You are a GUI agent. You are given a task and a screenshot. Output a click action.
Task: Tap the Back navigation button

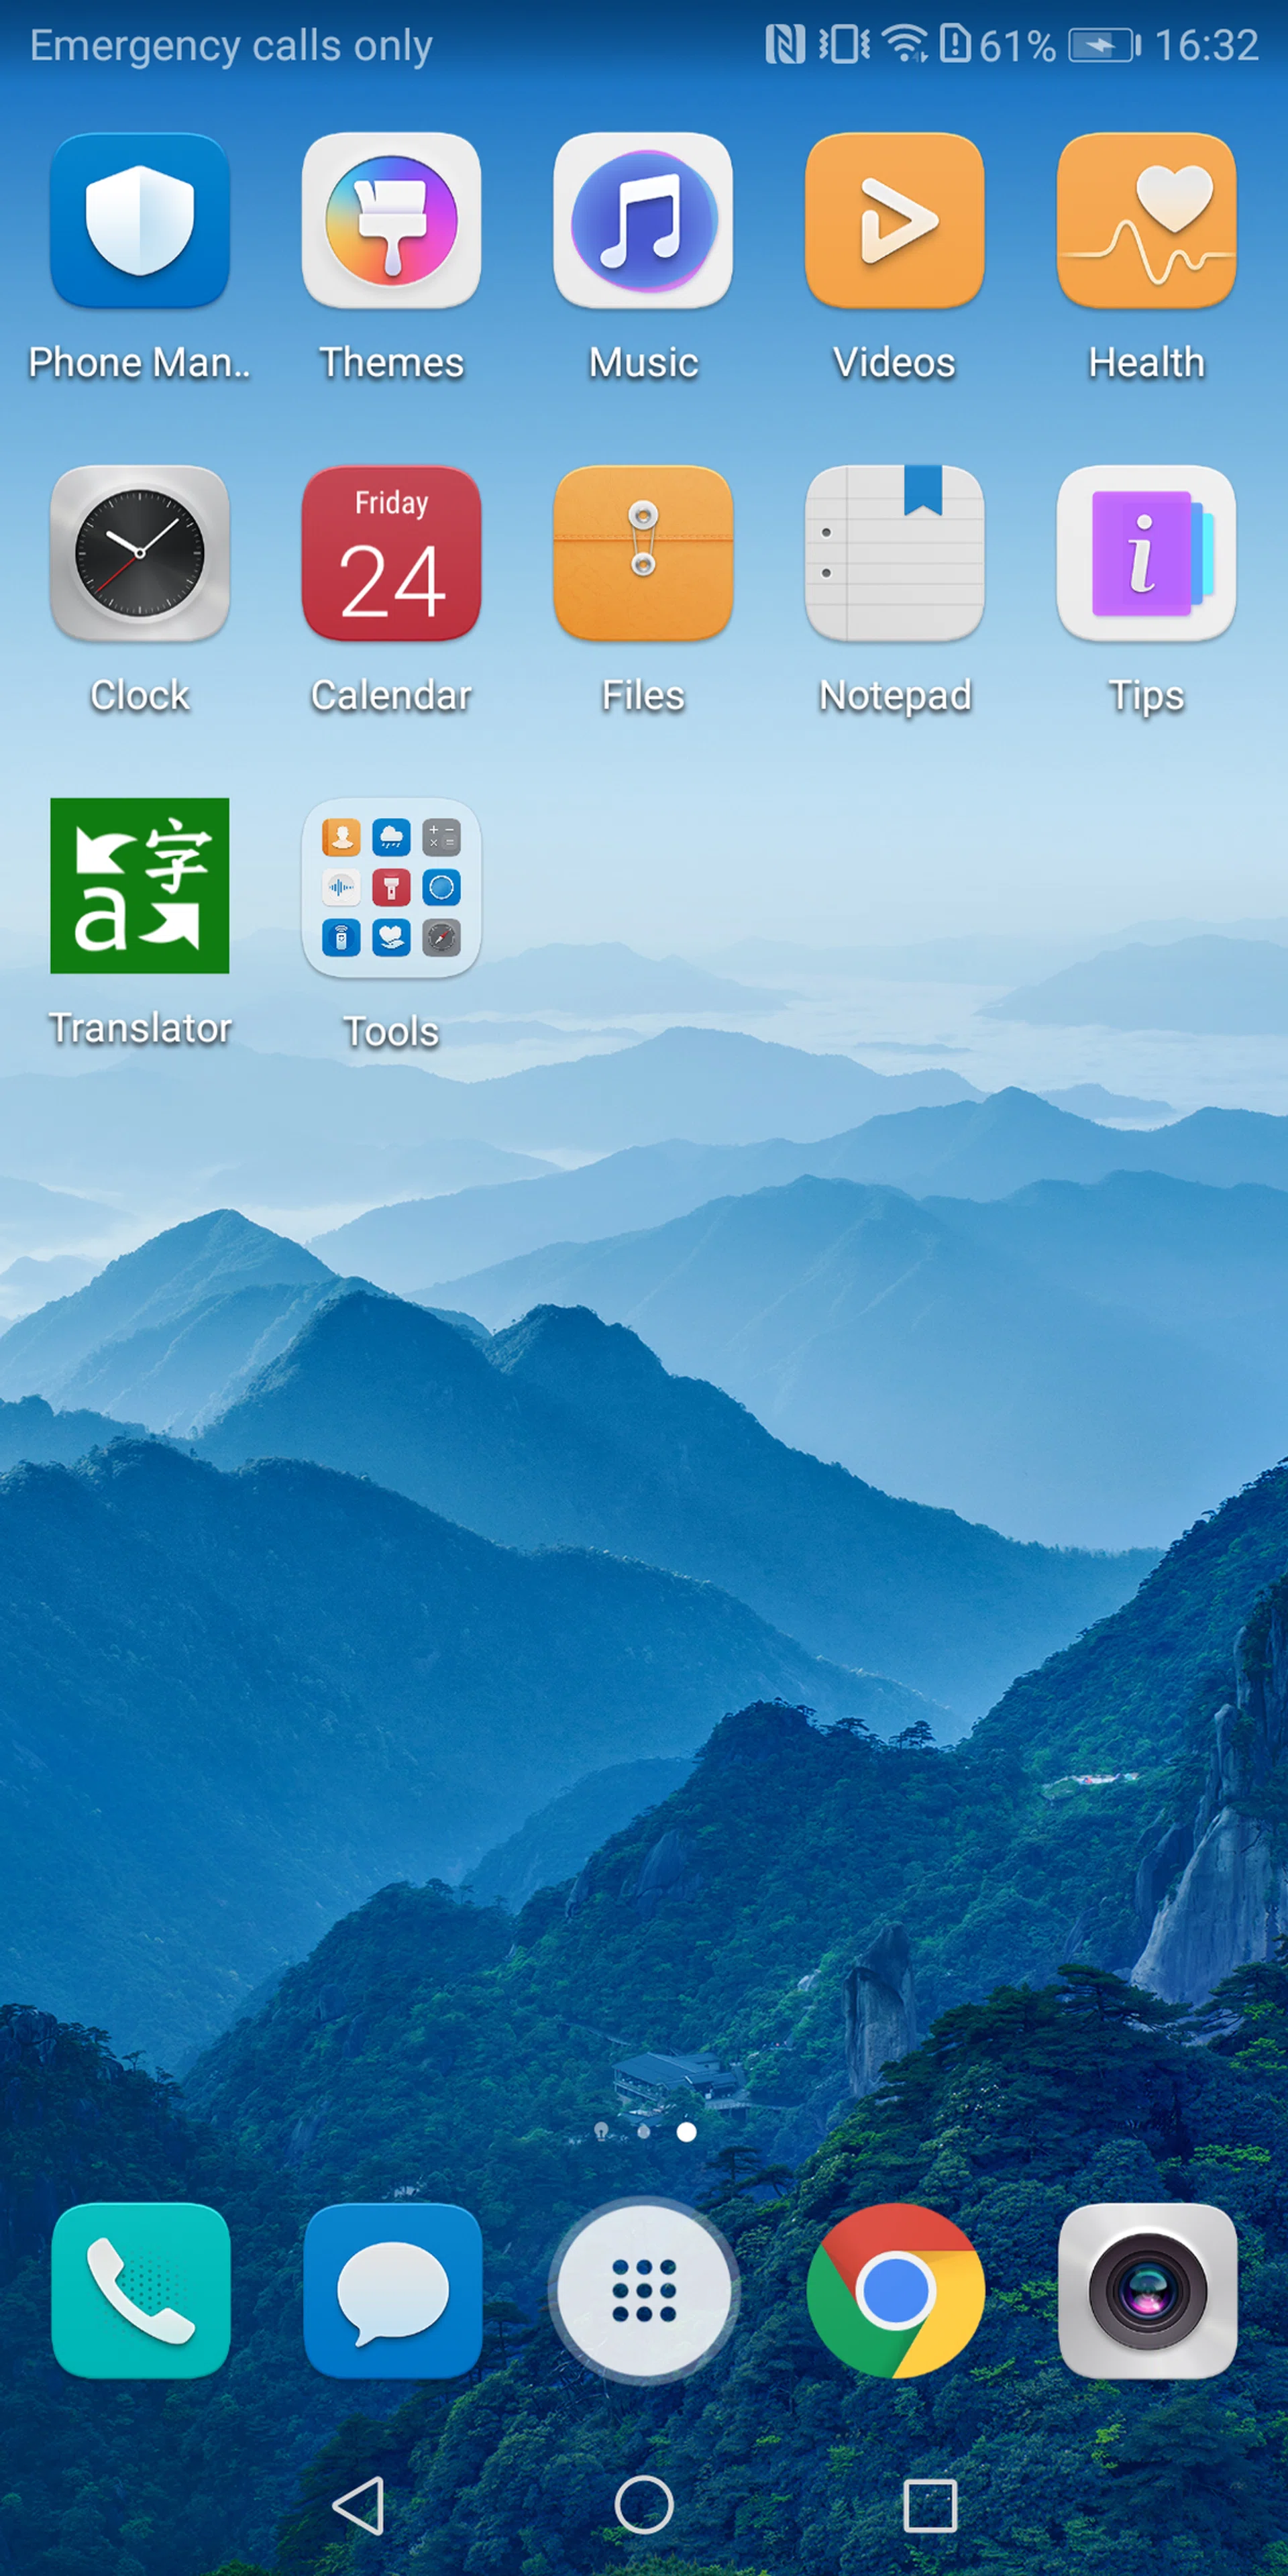358,2505
